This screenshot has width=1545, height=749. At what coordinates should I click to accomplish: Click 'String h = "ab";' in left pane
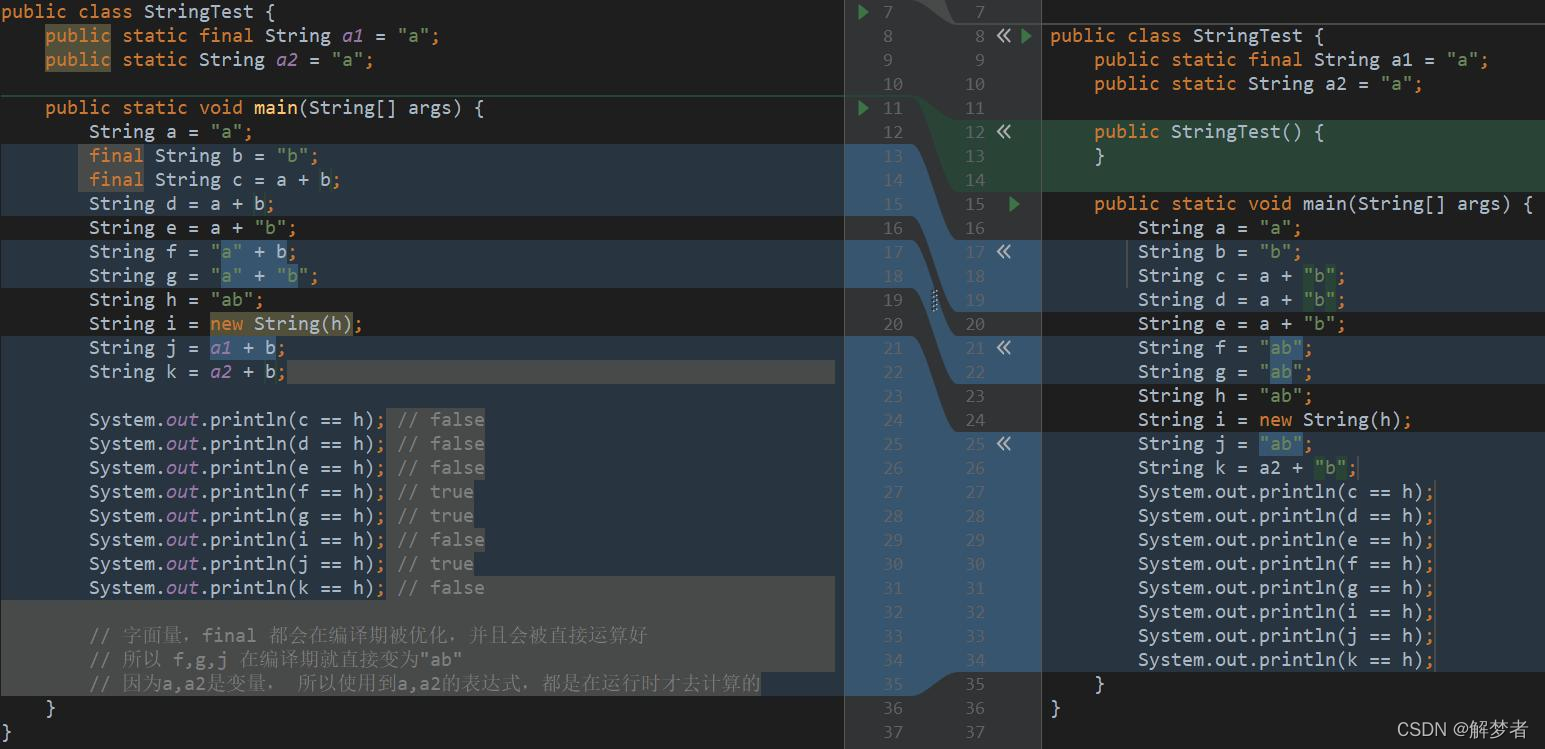(x=176, y=300)
